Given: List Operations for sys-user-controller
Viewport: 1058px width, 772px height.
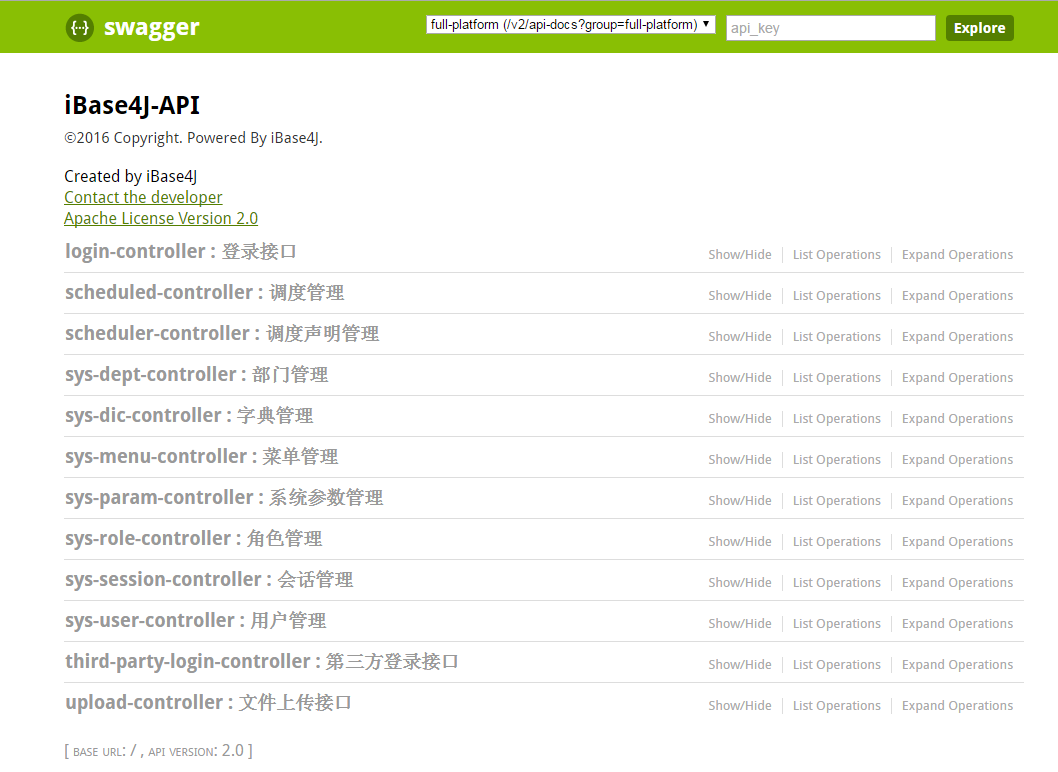Looking at the screenshot, I should pos(837,624).
